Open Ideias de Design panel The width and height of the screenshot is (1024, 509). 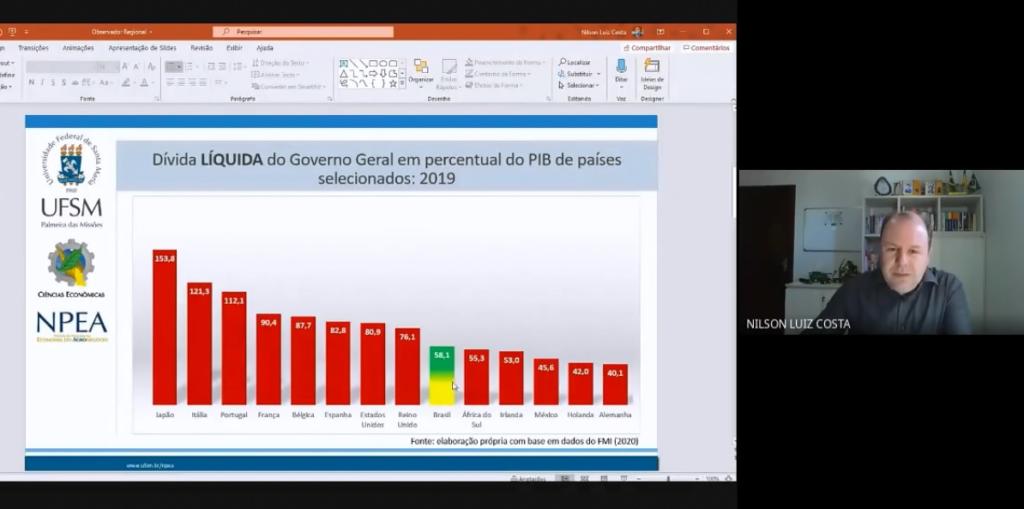652,72
